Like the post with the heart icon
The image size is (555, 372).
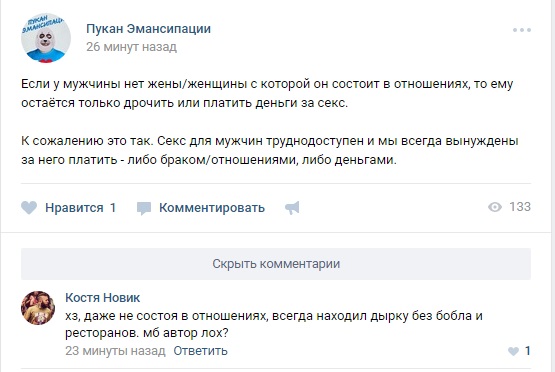29,207
